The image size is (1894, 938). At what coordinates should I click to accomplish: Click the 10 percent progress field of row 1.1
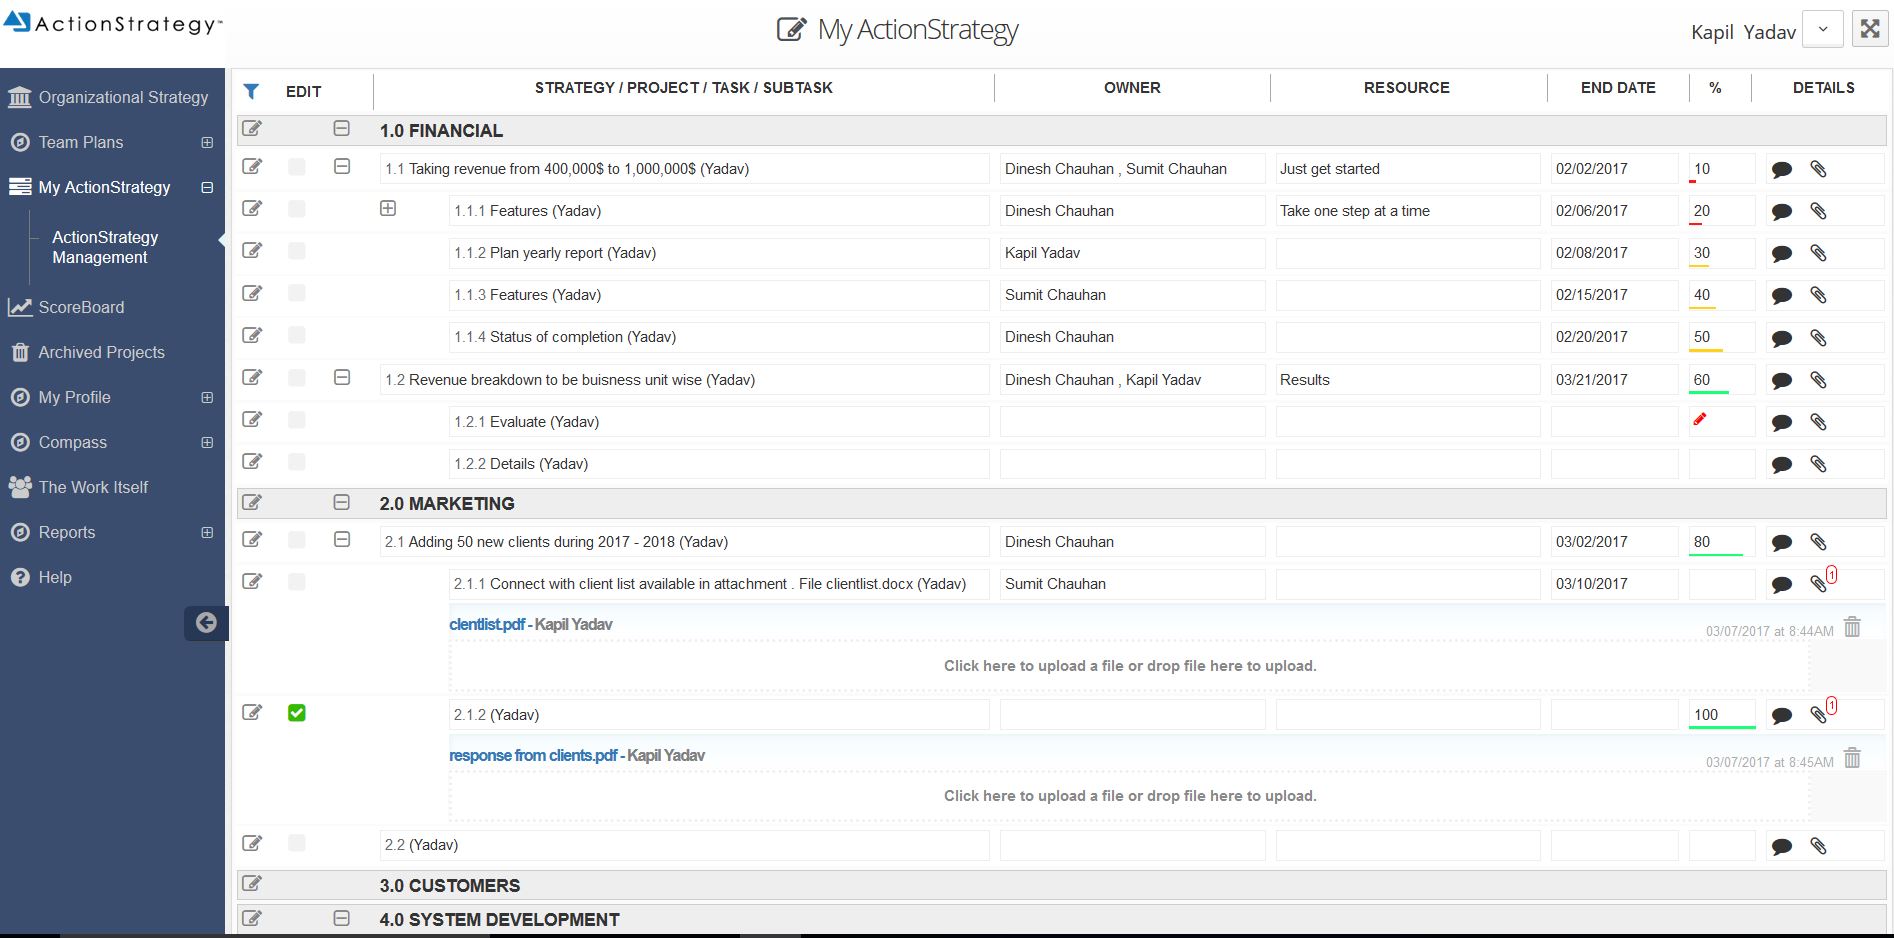pos(1721,169)
